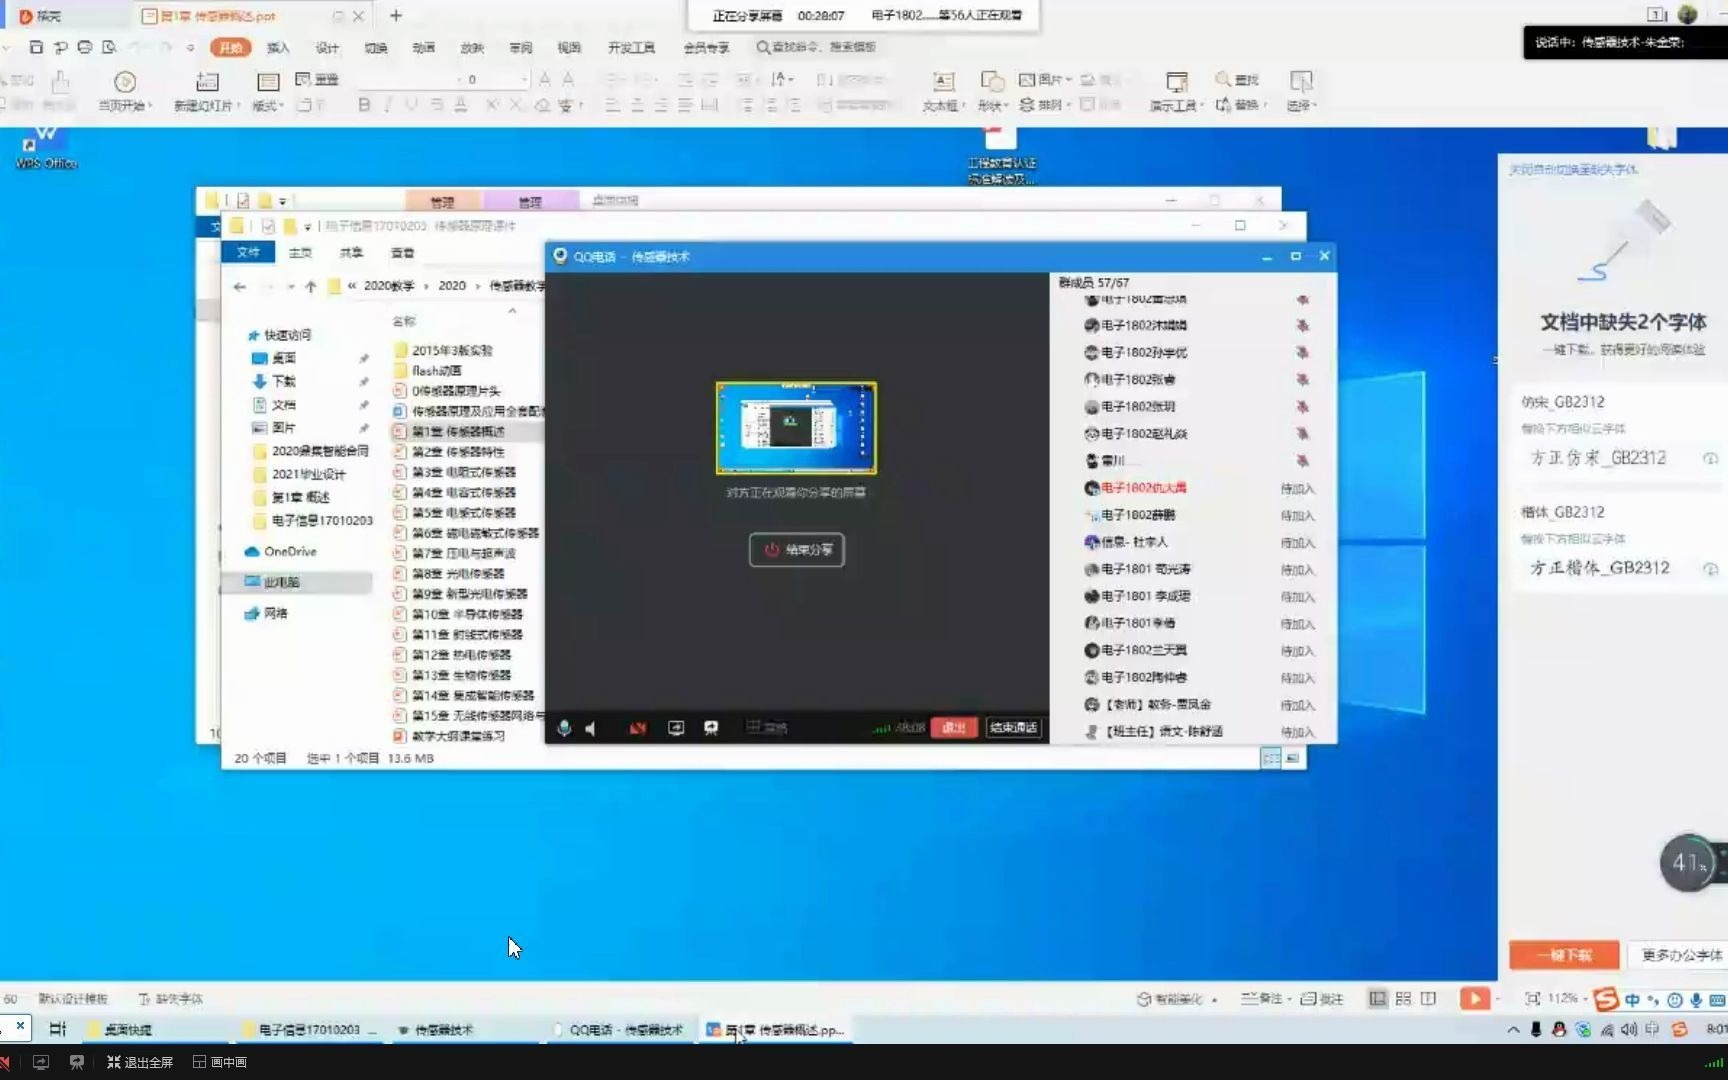
Task: Open the 文件 tab in File Explorer
Action: tap(248, 252)
